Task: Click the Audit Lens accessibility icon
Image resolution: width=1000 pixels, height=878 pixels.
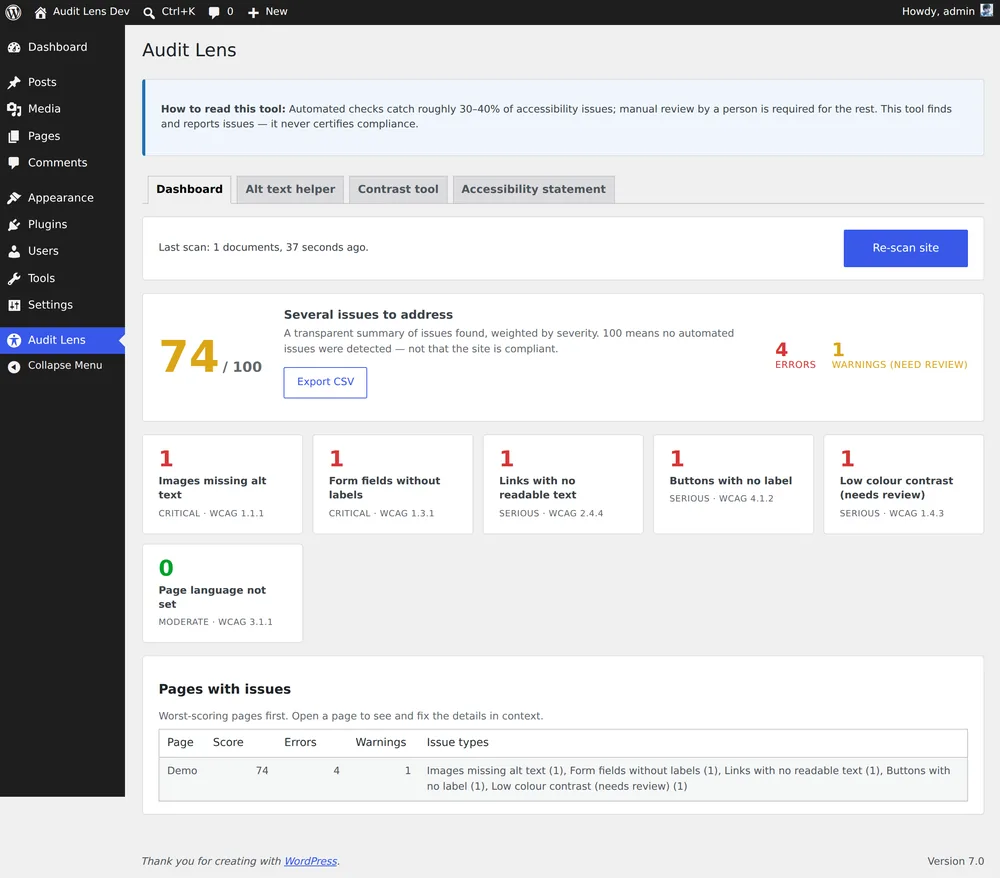Action: point(14,340)
